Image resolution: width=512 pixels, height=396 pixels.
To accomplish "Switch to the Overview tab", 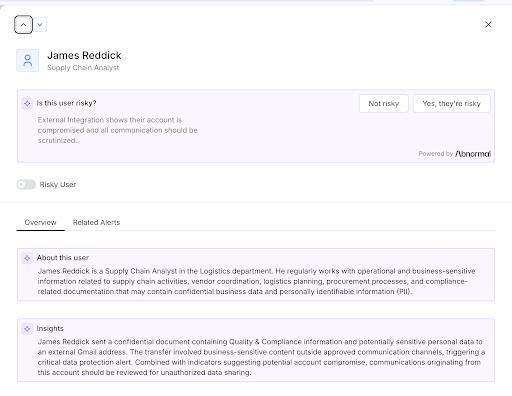I will (40, 222).
